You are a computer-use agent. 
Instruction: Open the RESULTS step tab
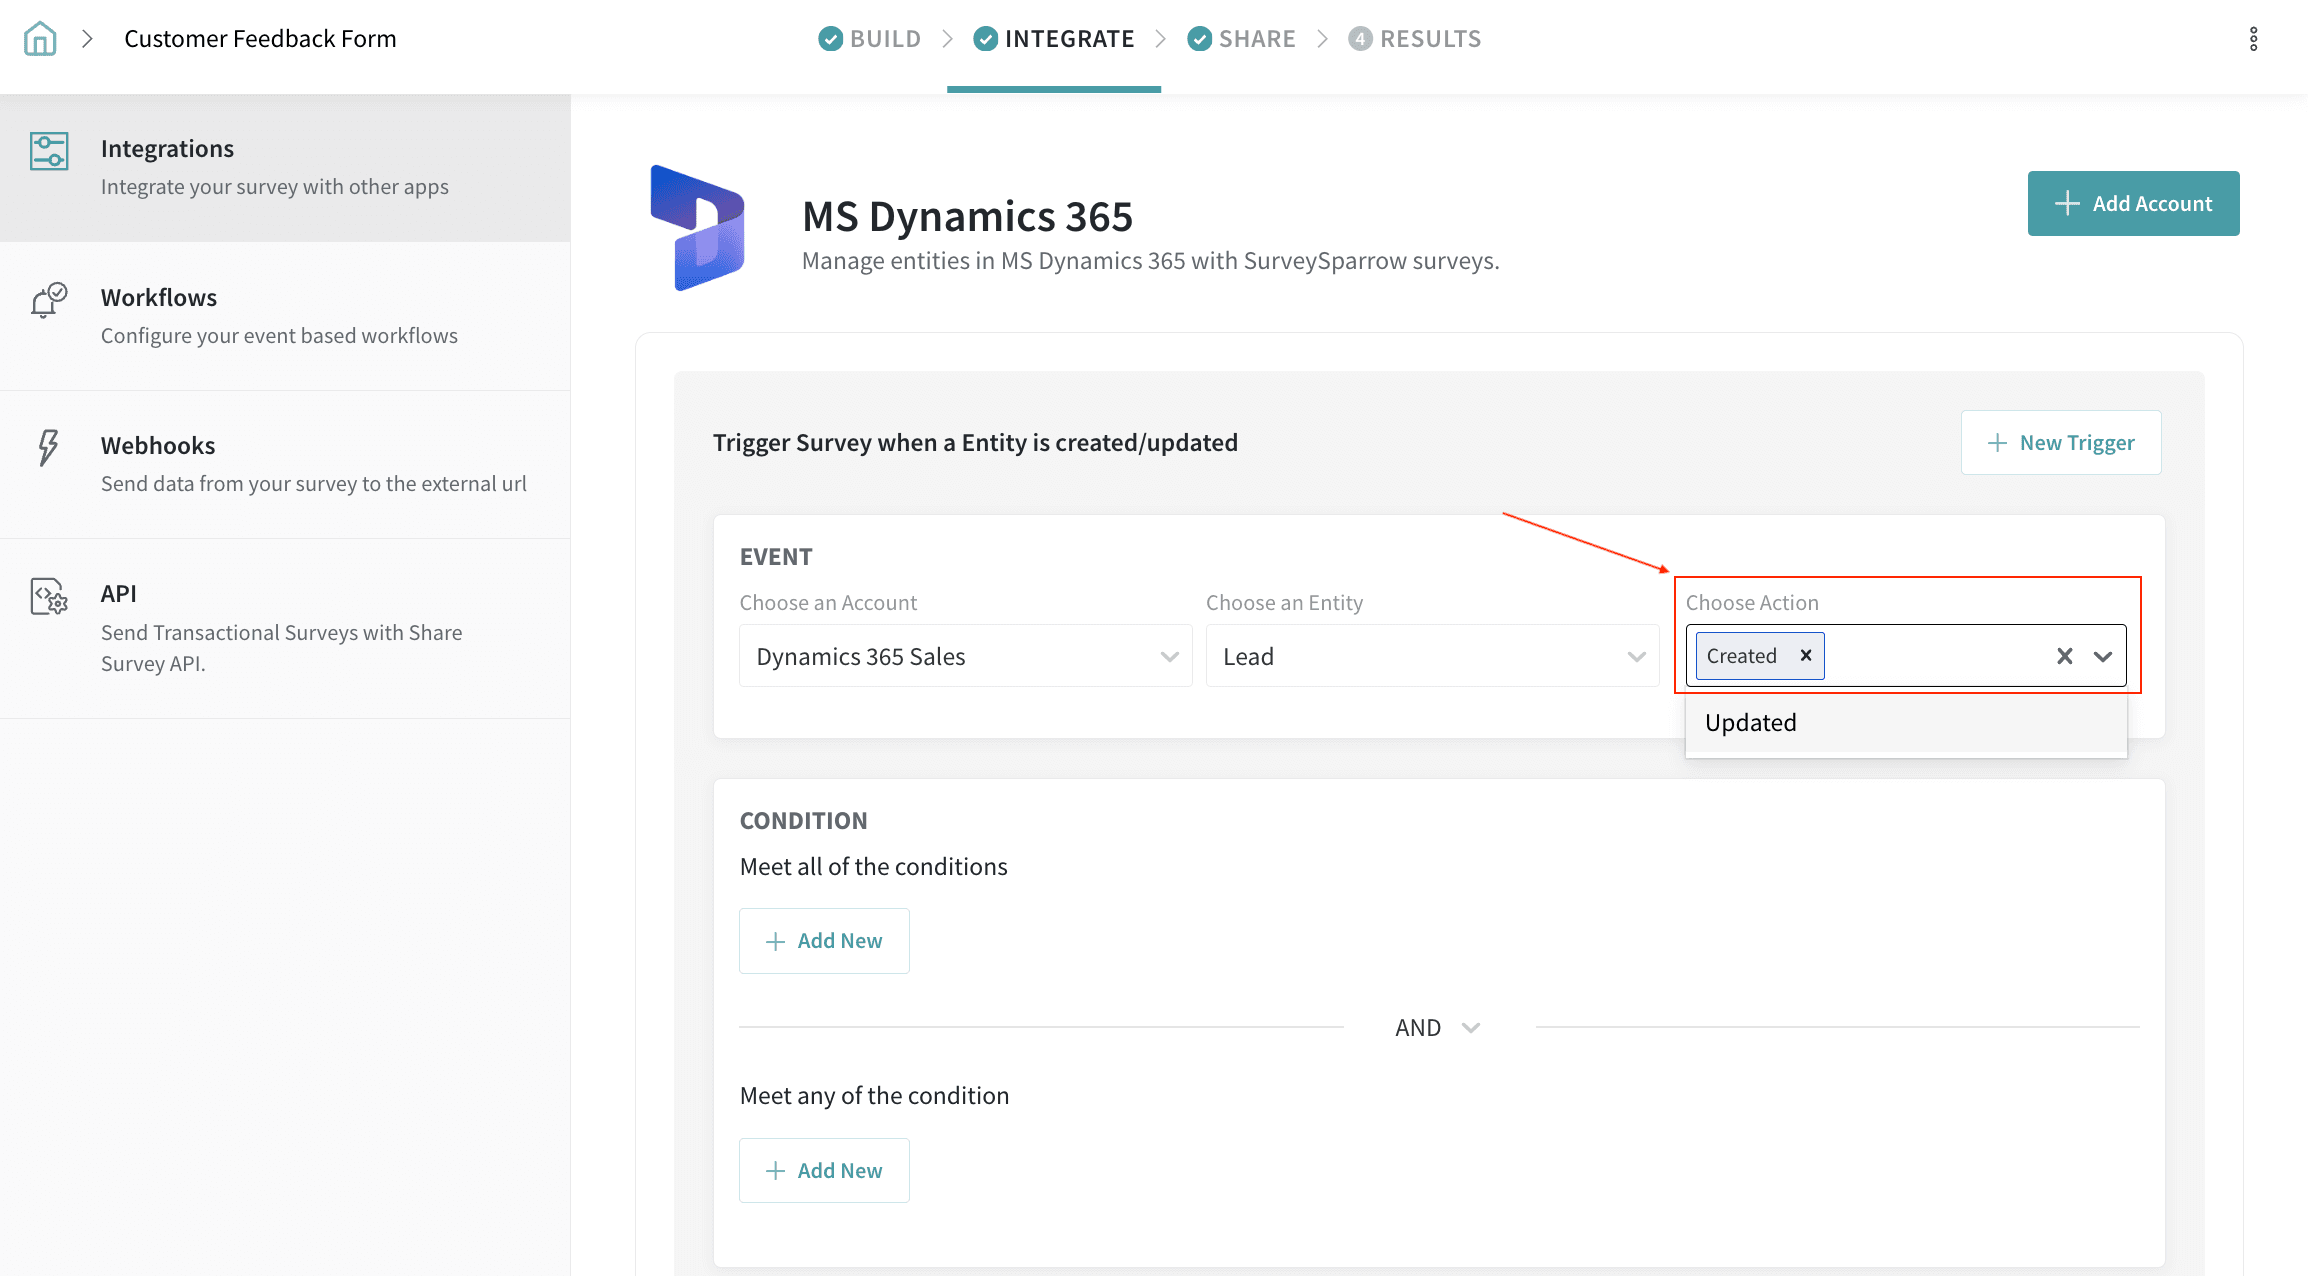tap(1414, 39)
